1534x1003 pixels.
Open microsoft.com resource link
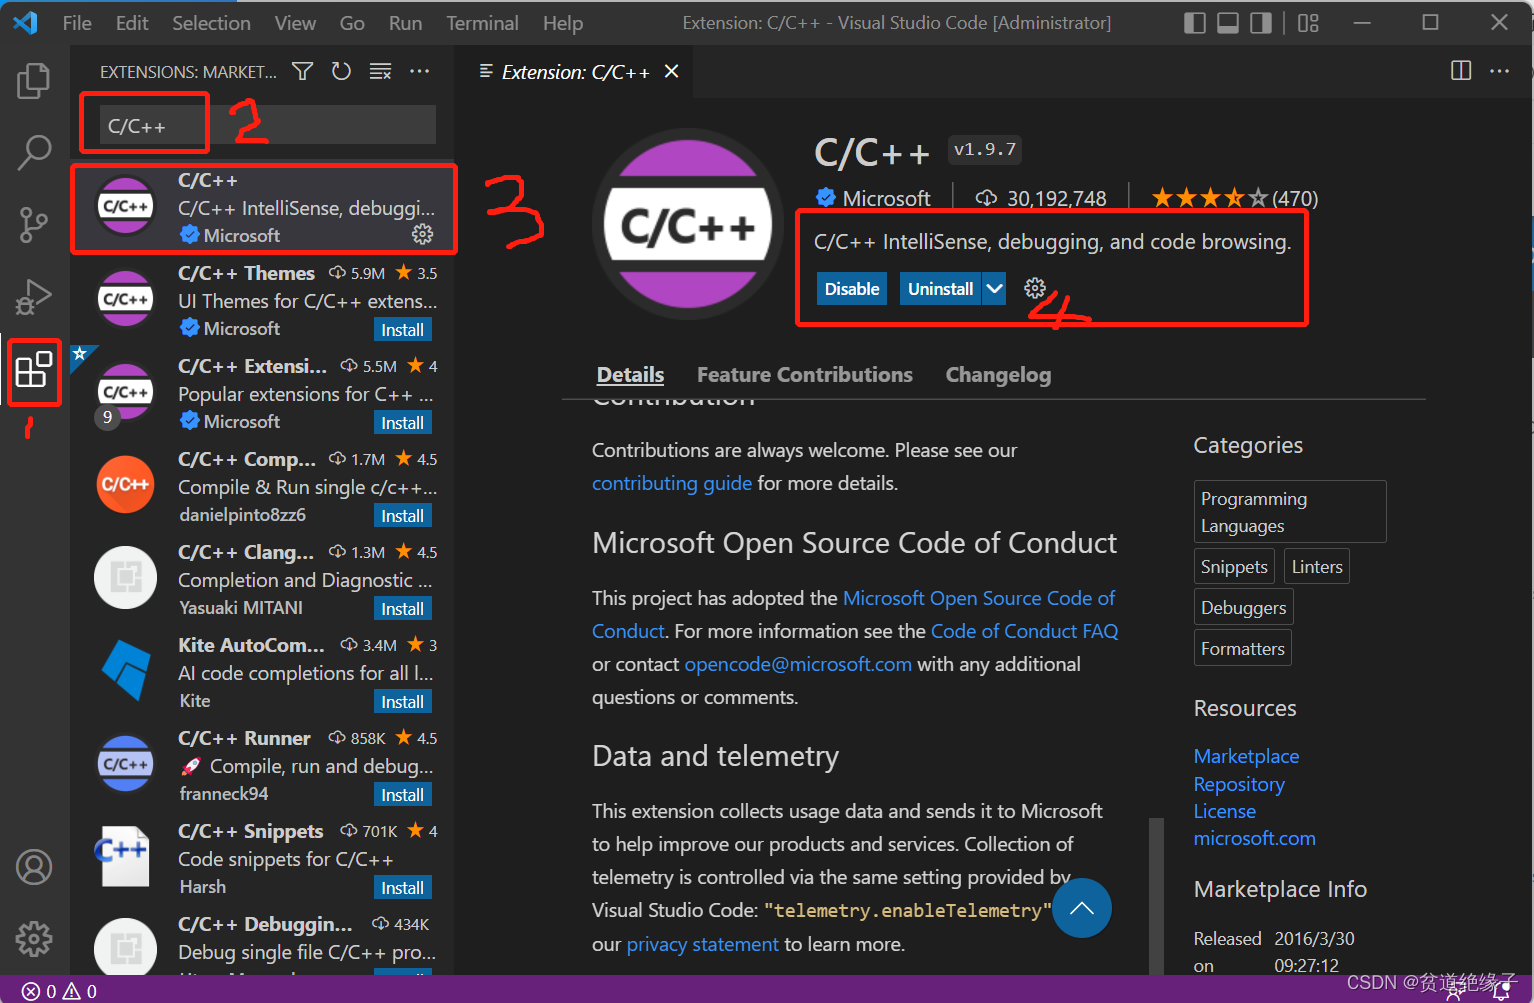tap(1254, 838)
